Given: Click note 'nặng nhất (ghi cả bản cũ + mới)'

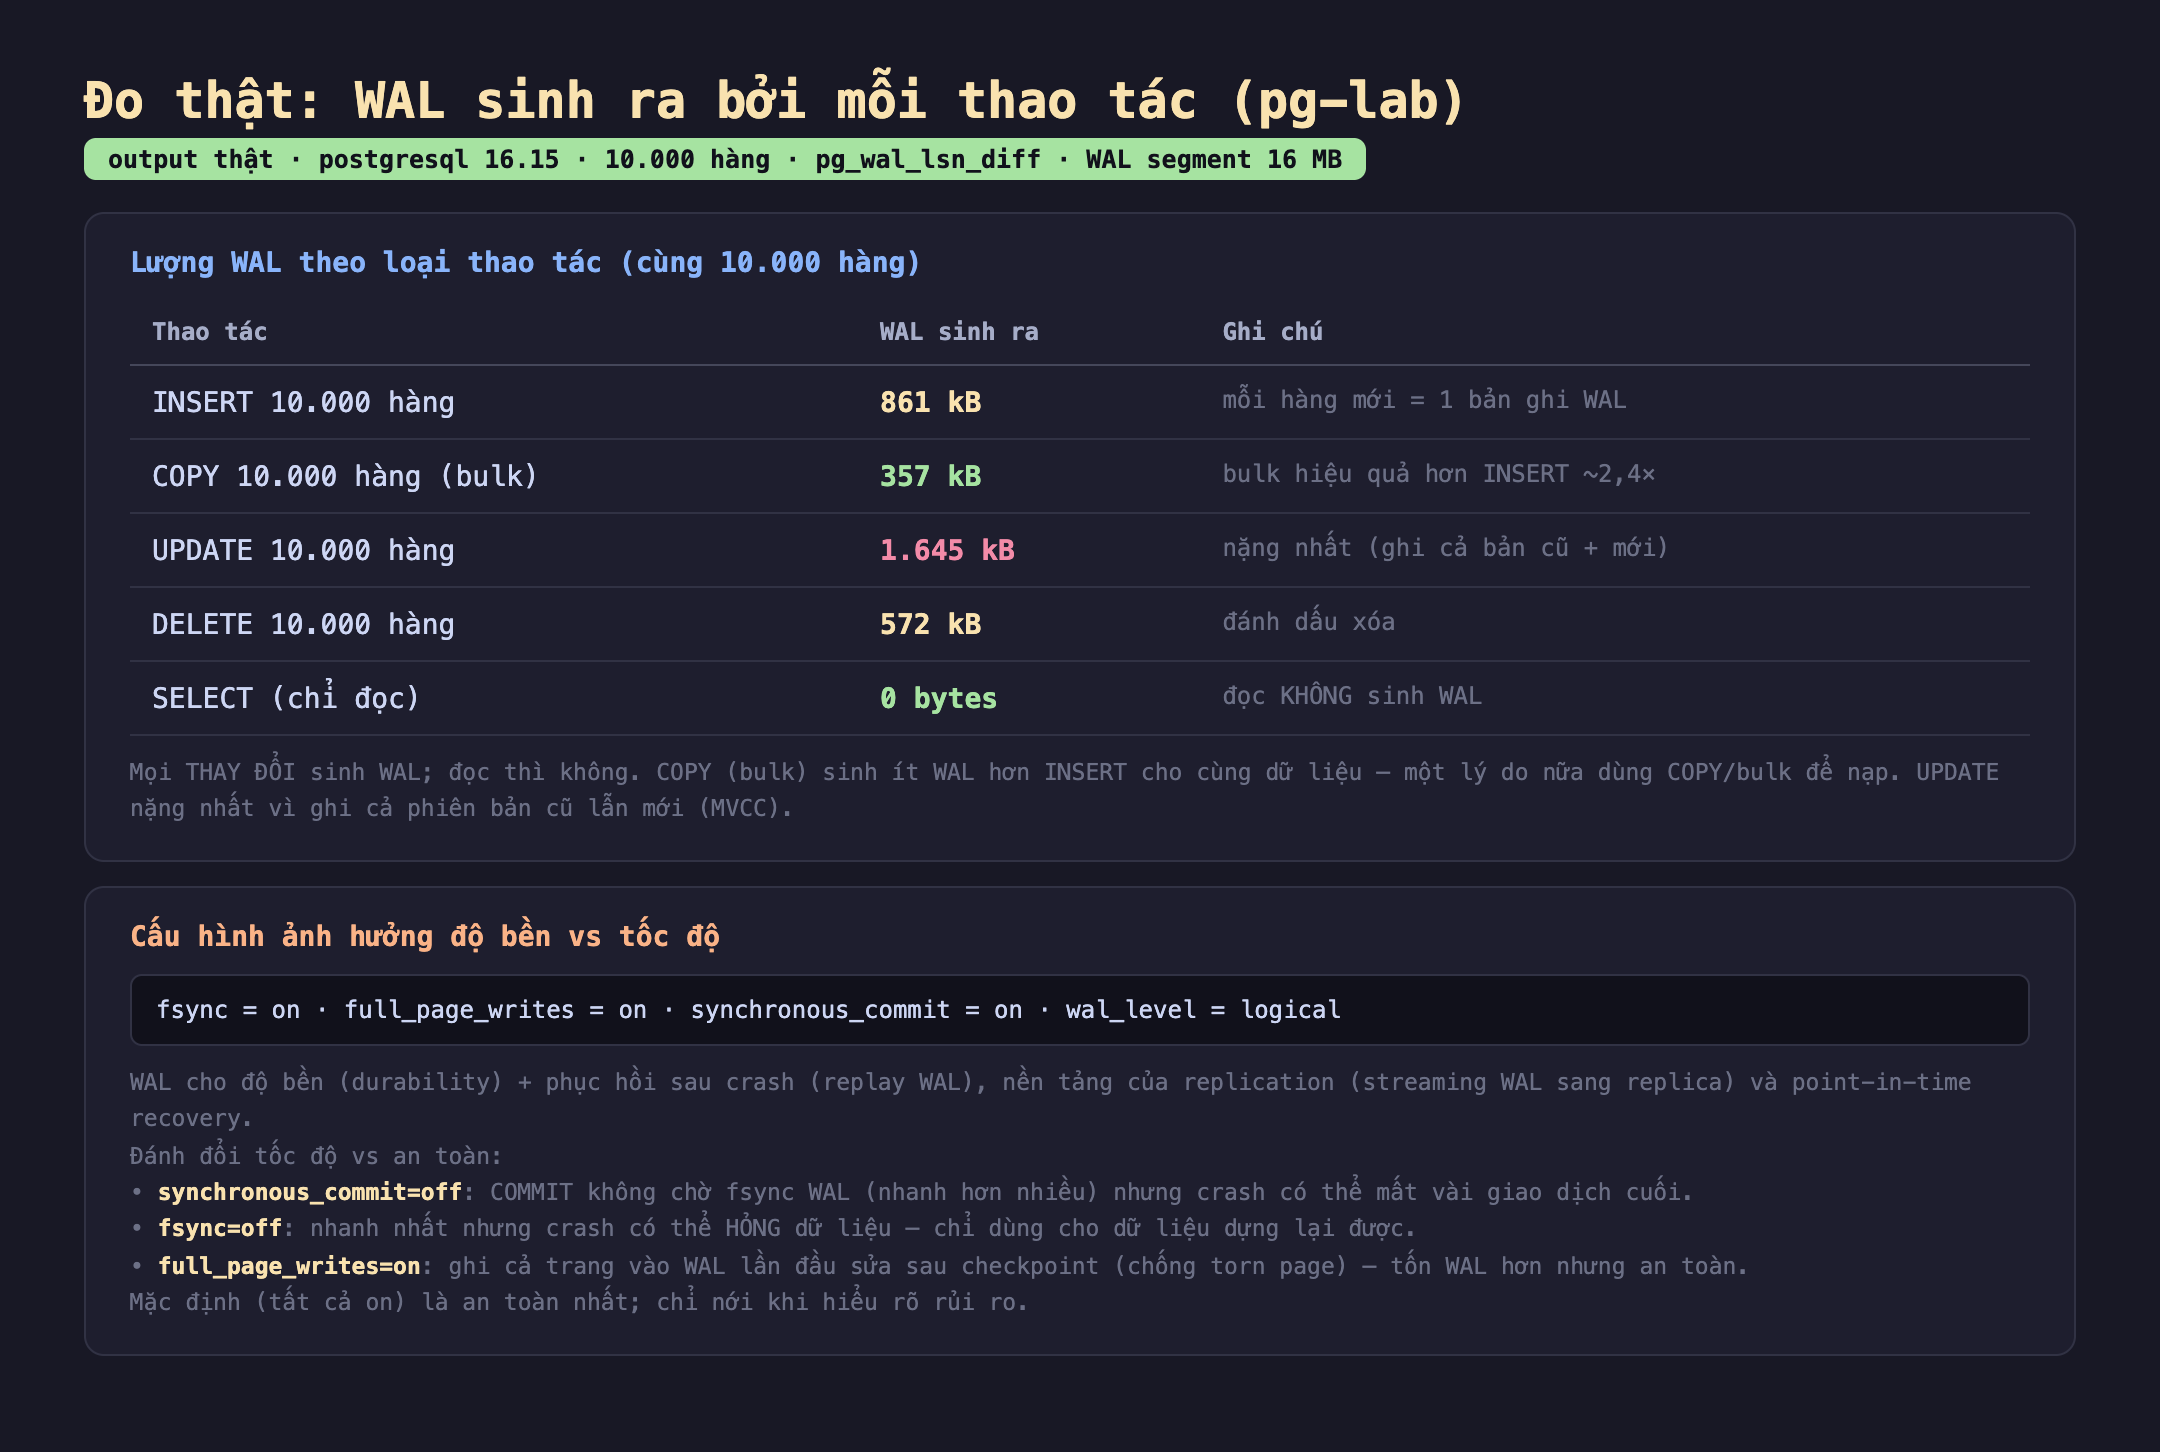Looking at the screenshot, I should click(1445, 548).
